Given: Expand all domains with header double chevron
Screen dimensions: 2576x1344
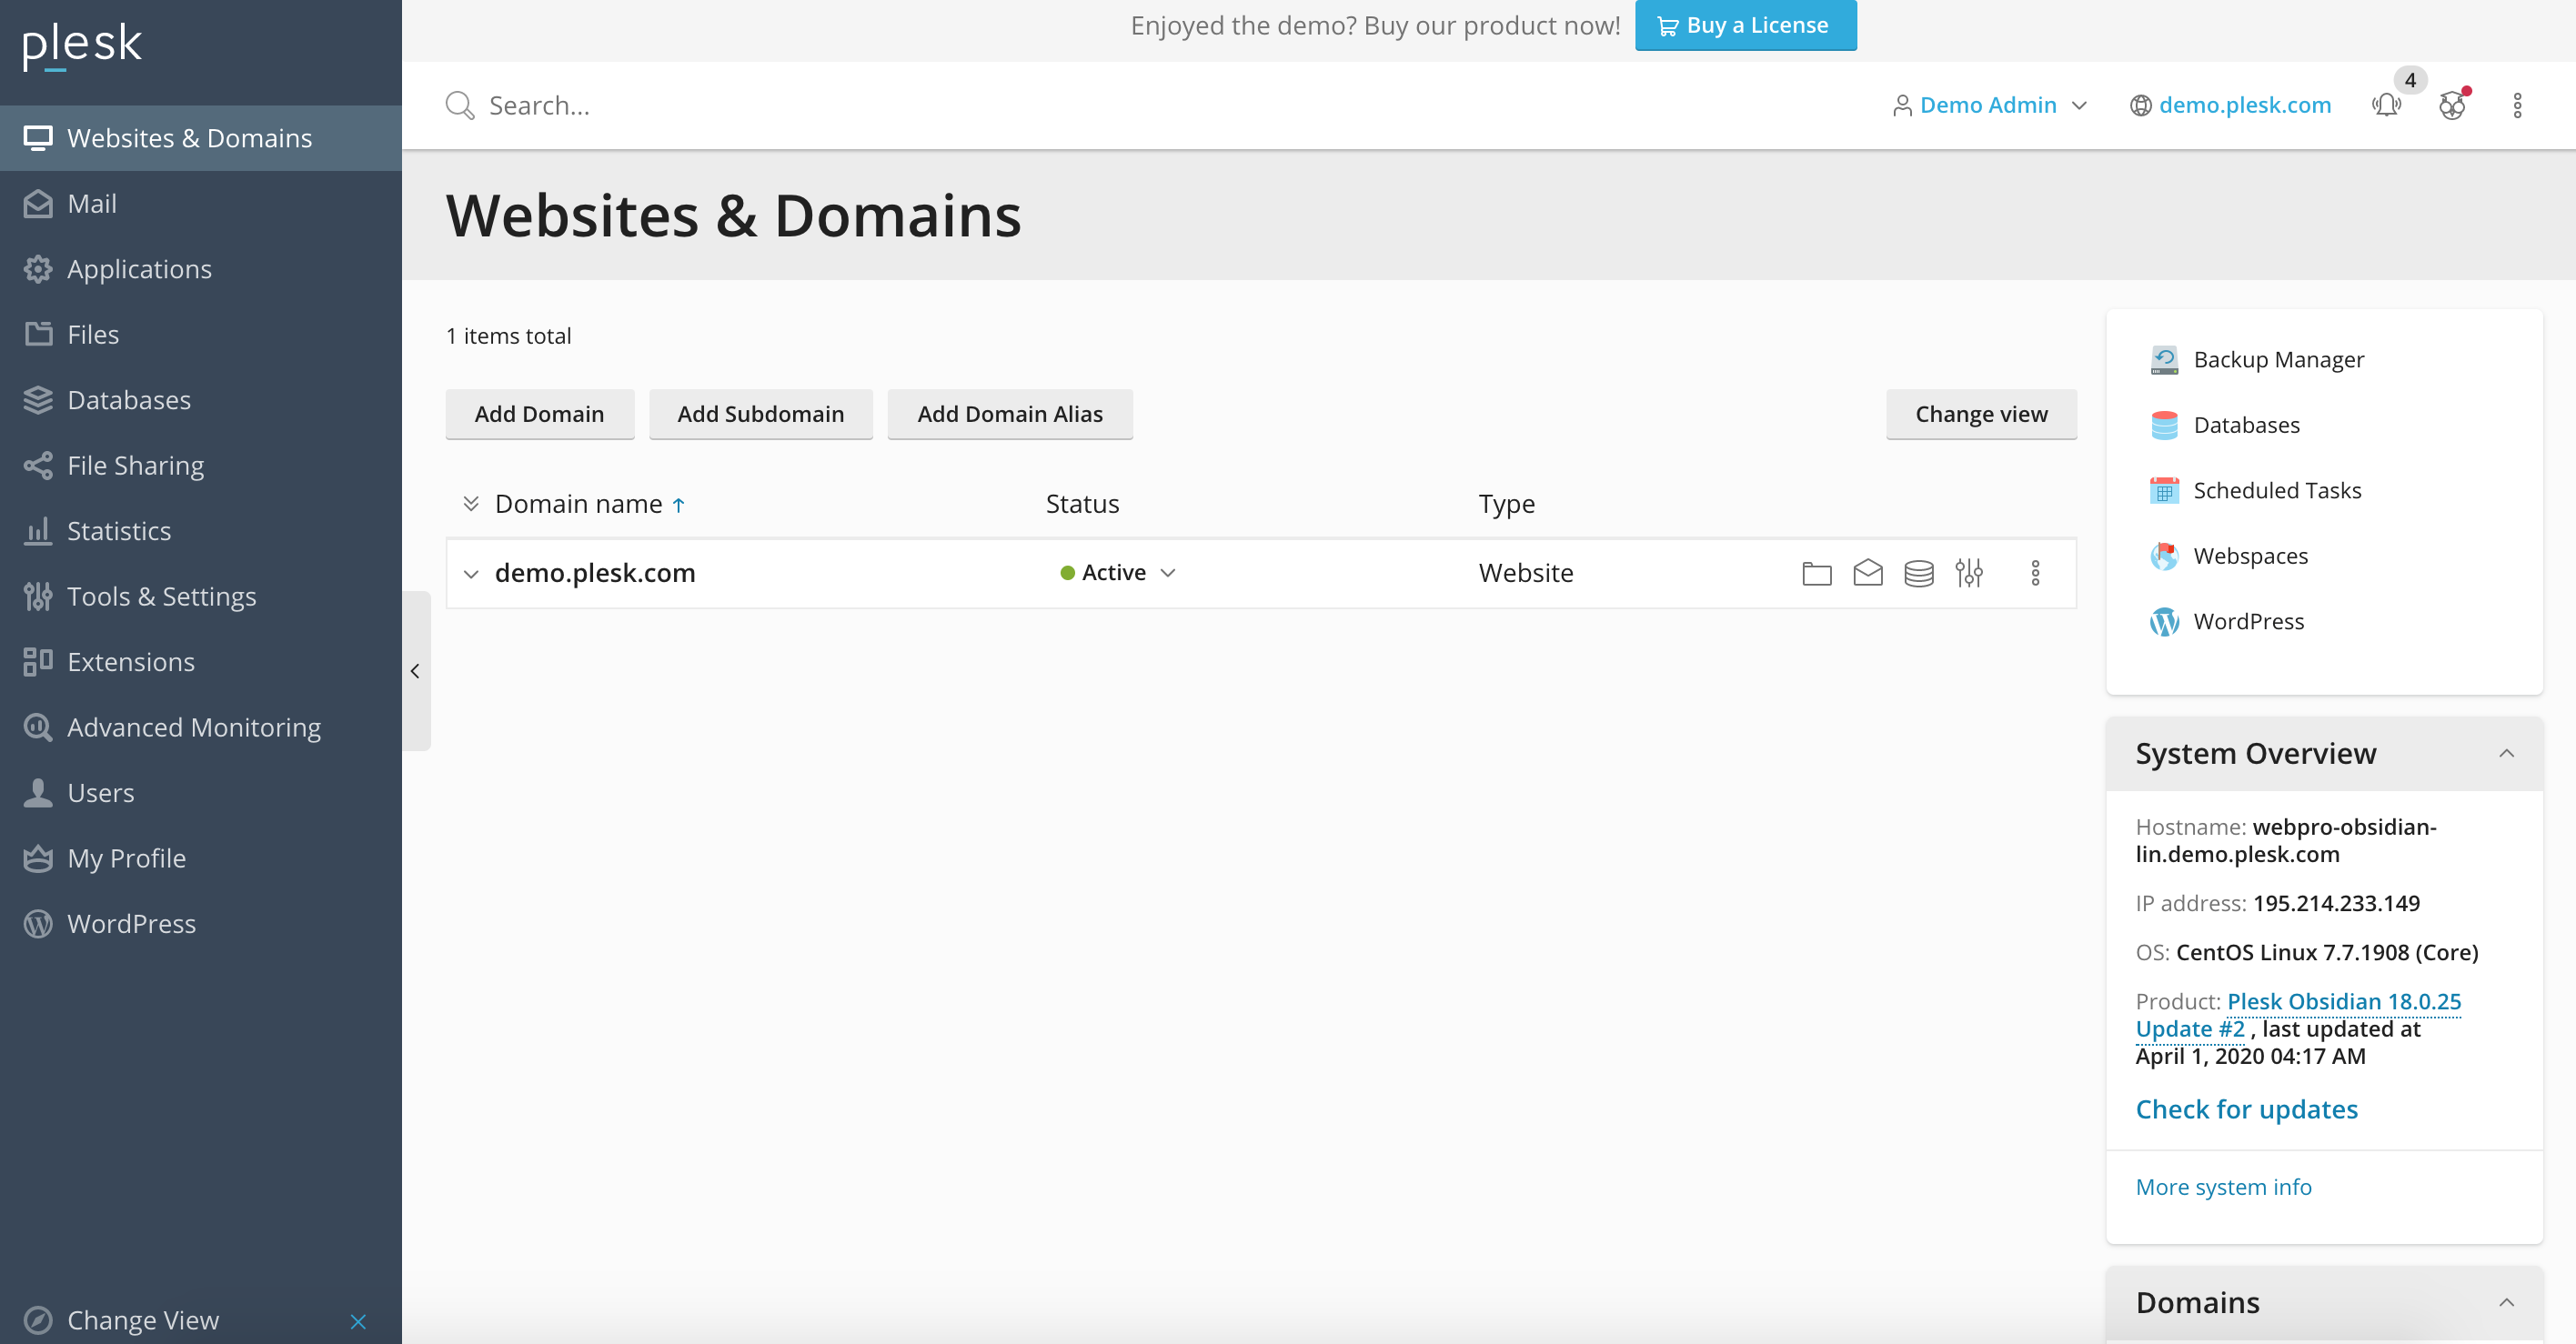Looking at the screenshot, I should (x=471, y=503).
